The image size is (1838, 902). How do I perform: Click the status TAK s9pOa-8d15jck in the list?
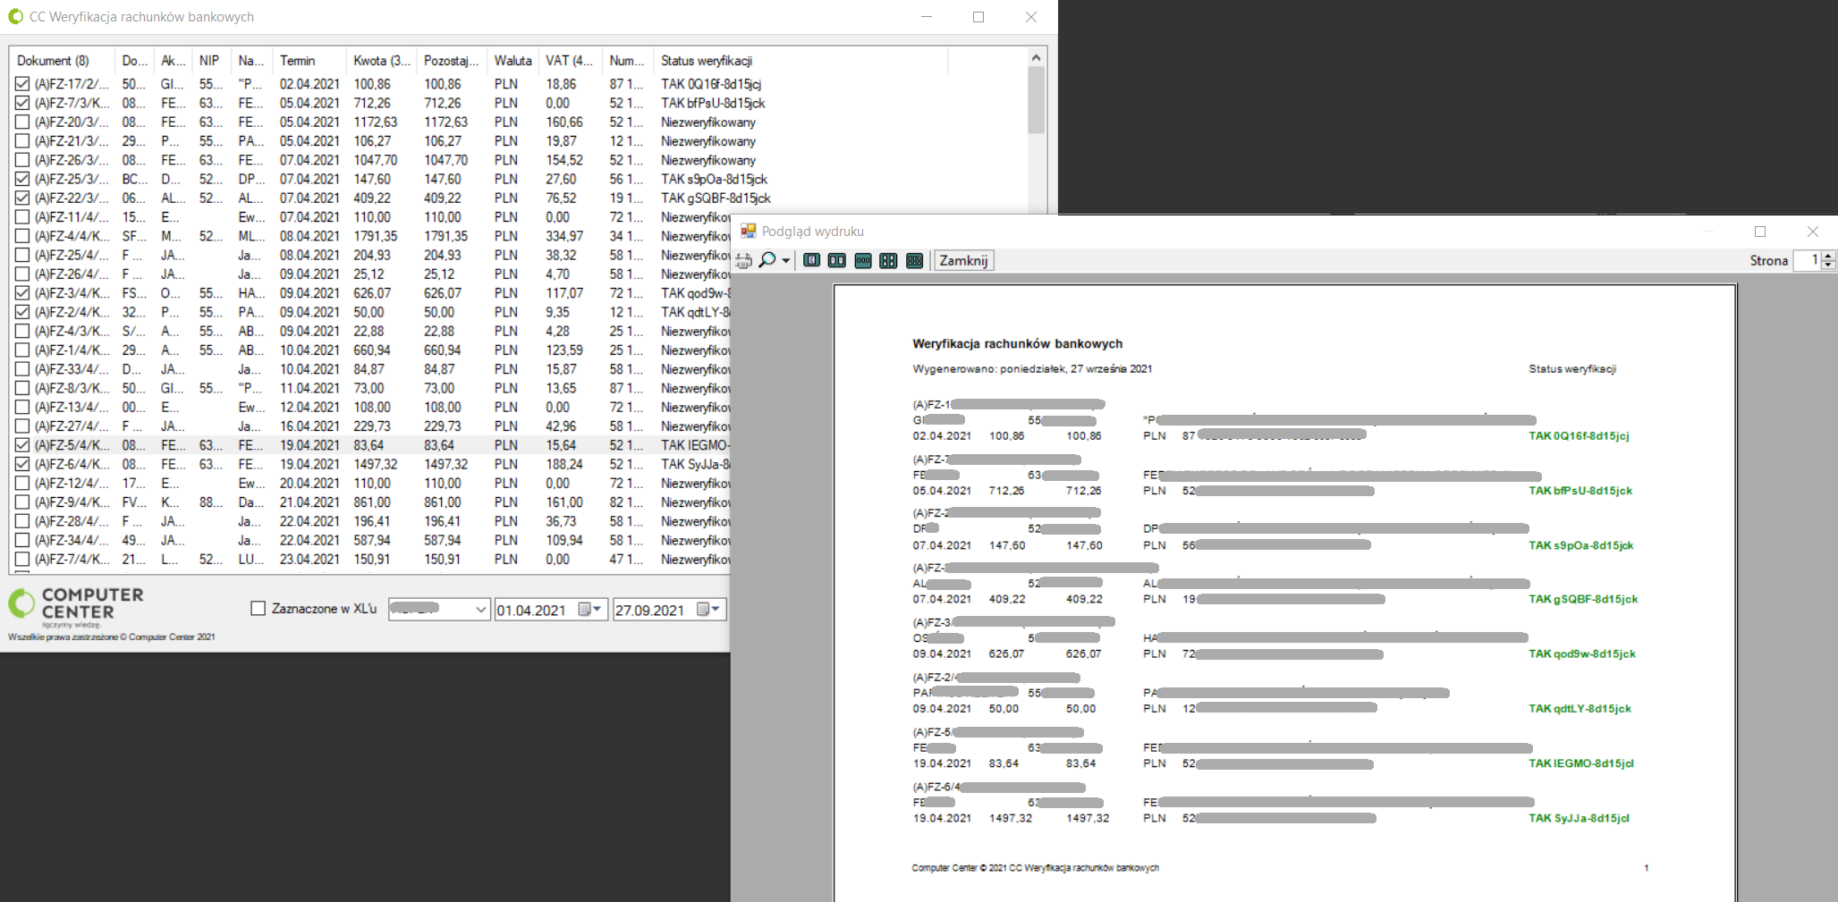pyautogui.click(x=714, y=179)
